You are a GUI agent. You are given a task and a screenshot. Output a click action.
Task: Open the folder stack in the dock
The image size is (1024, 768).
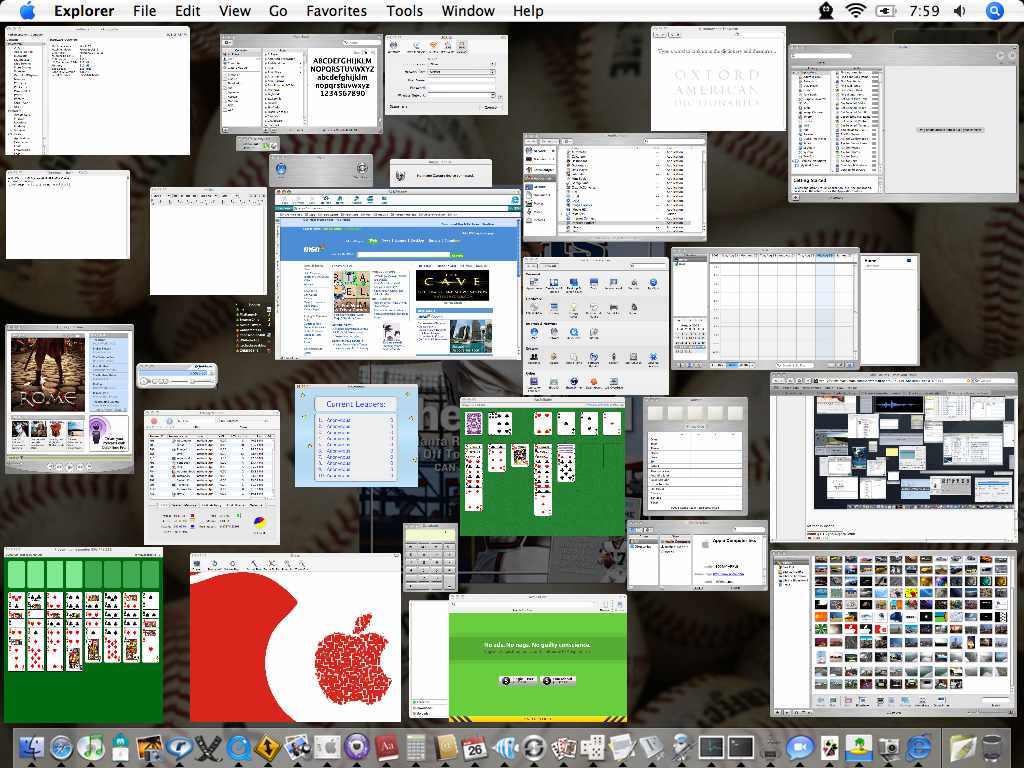tap(963, 747)
